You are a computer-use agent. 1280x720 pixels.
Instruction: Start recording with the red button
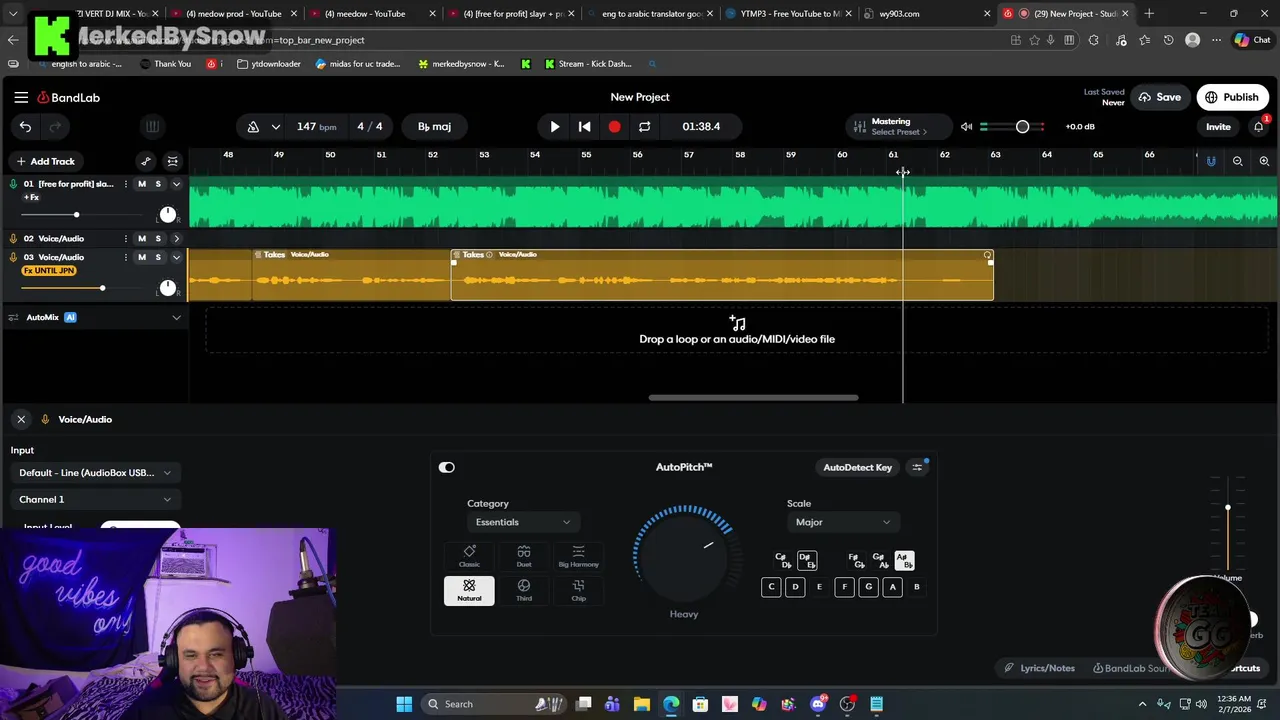tap(614, 127)
